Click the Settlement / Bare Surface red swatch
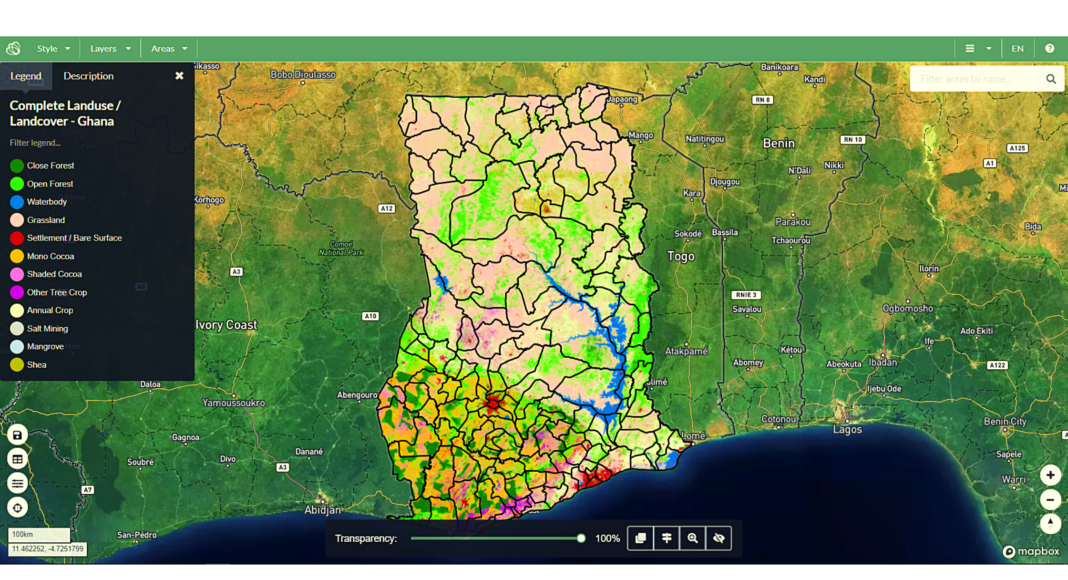 pyautogui.click(x=17, y=238)
